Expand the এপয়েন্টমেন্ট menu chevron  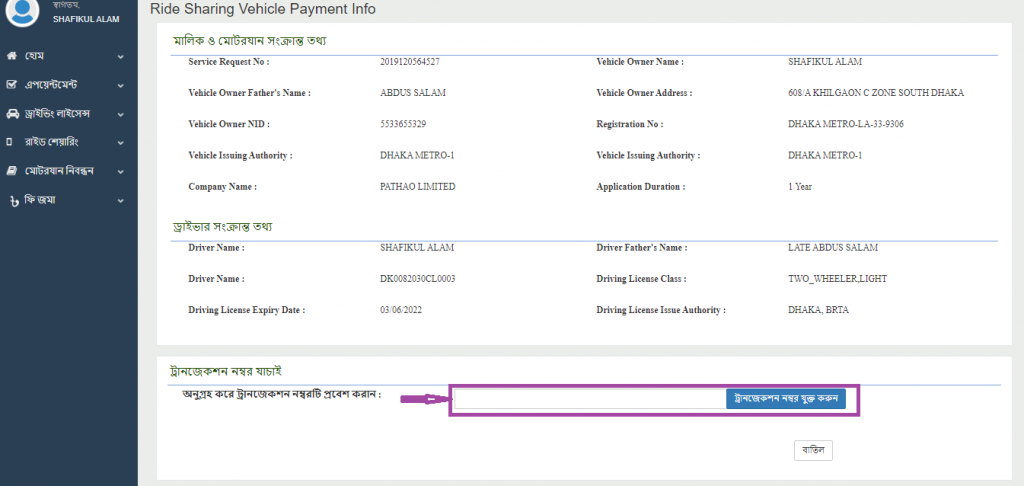[x=120, y=86]
